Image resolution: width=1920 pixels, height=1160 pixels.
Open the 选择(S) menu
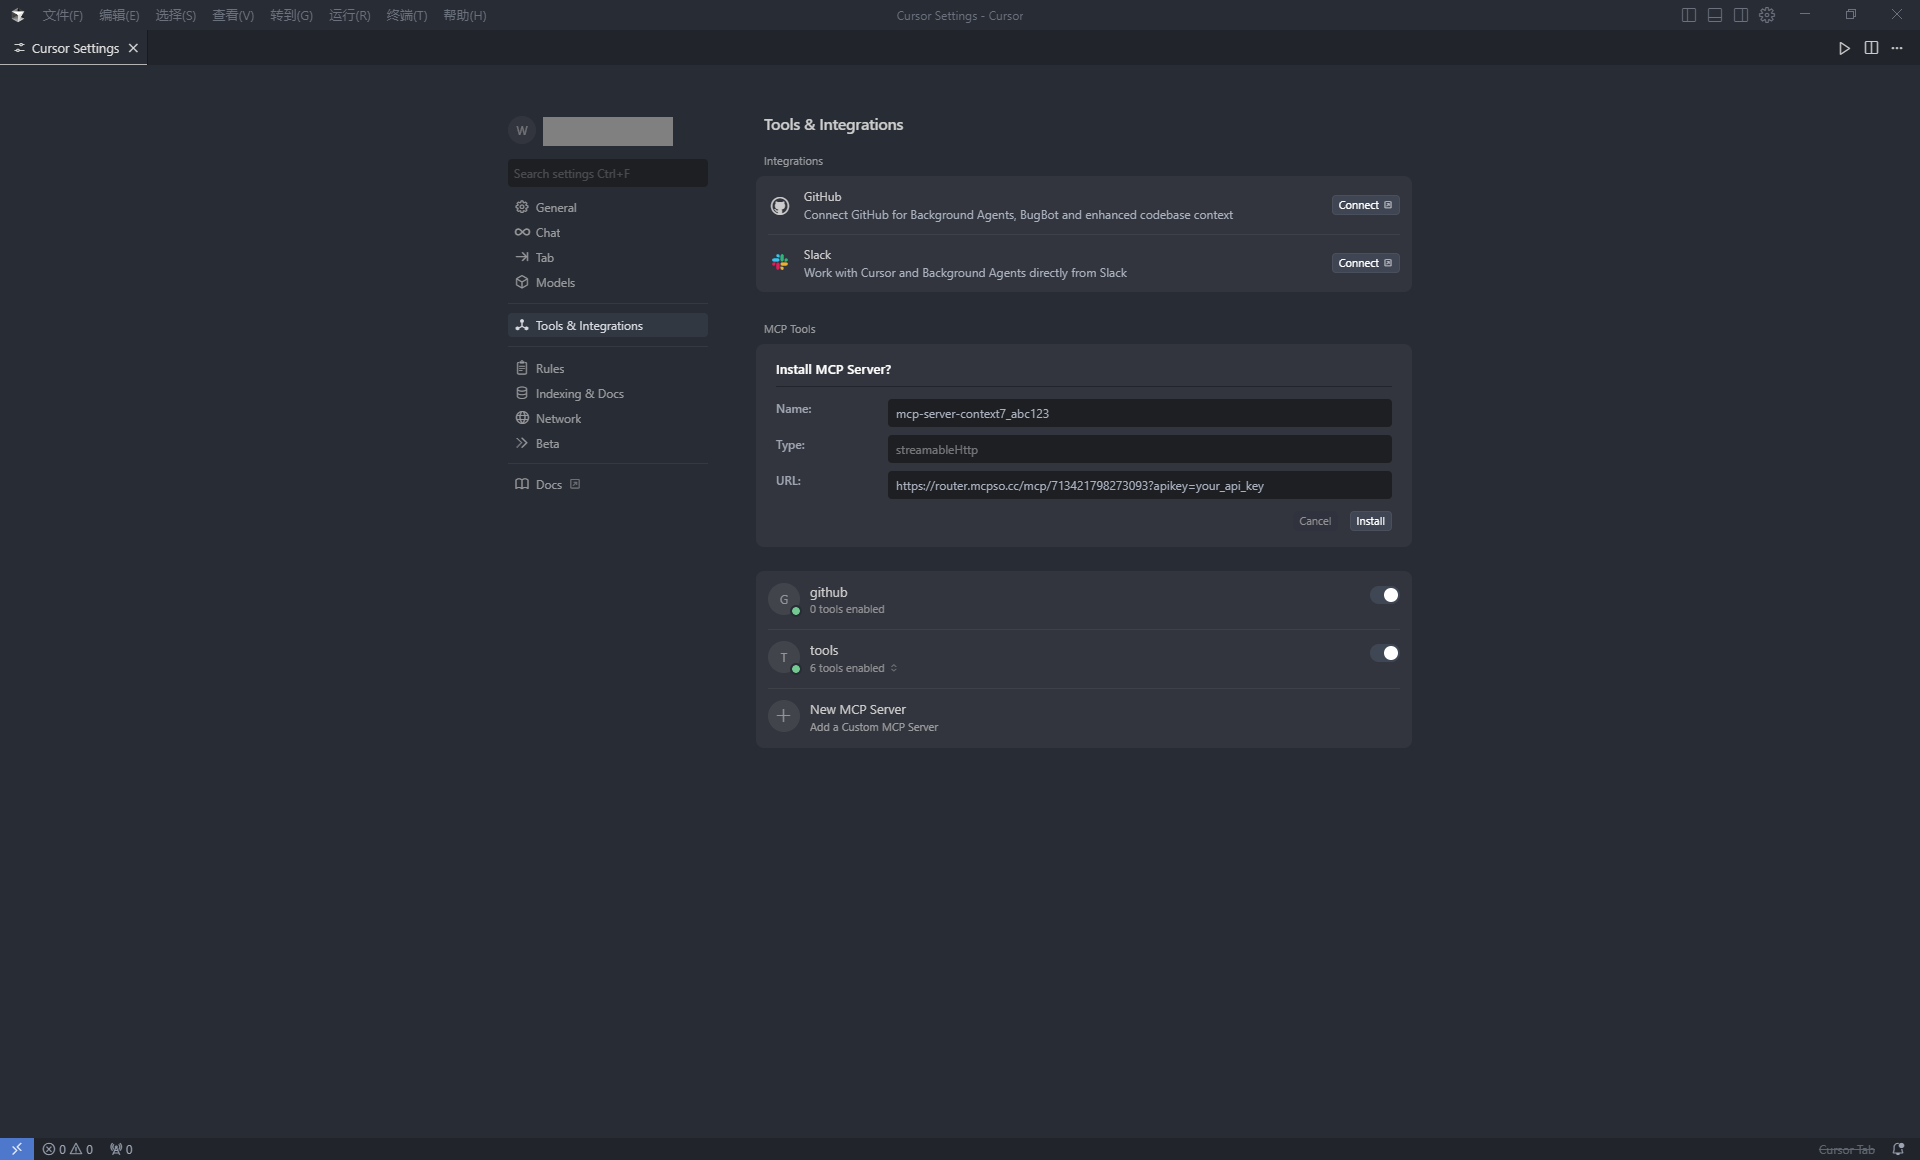click(x=176, y=15)
